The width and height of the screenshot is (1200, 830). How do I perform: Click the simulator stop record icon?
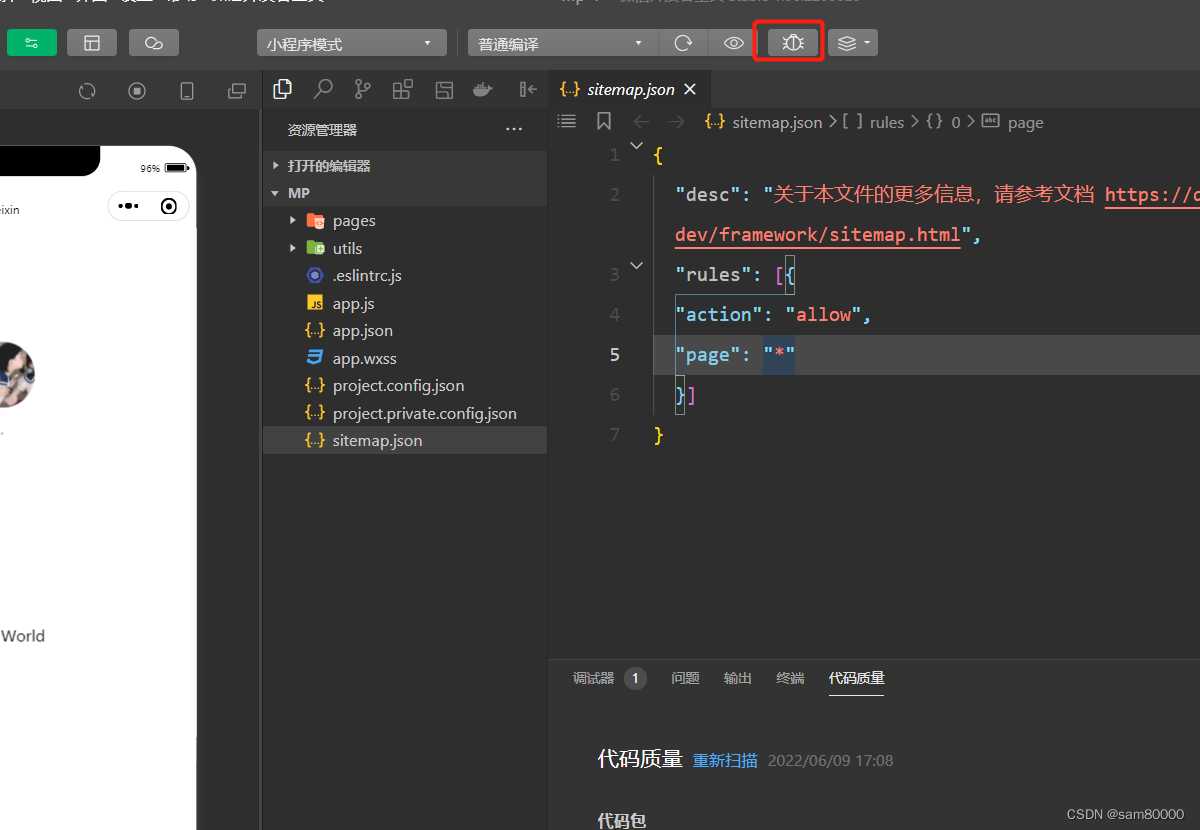tap(137, 91)
